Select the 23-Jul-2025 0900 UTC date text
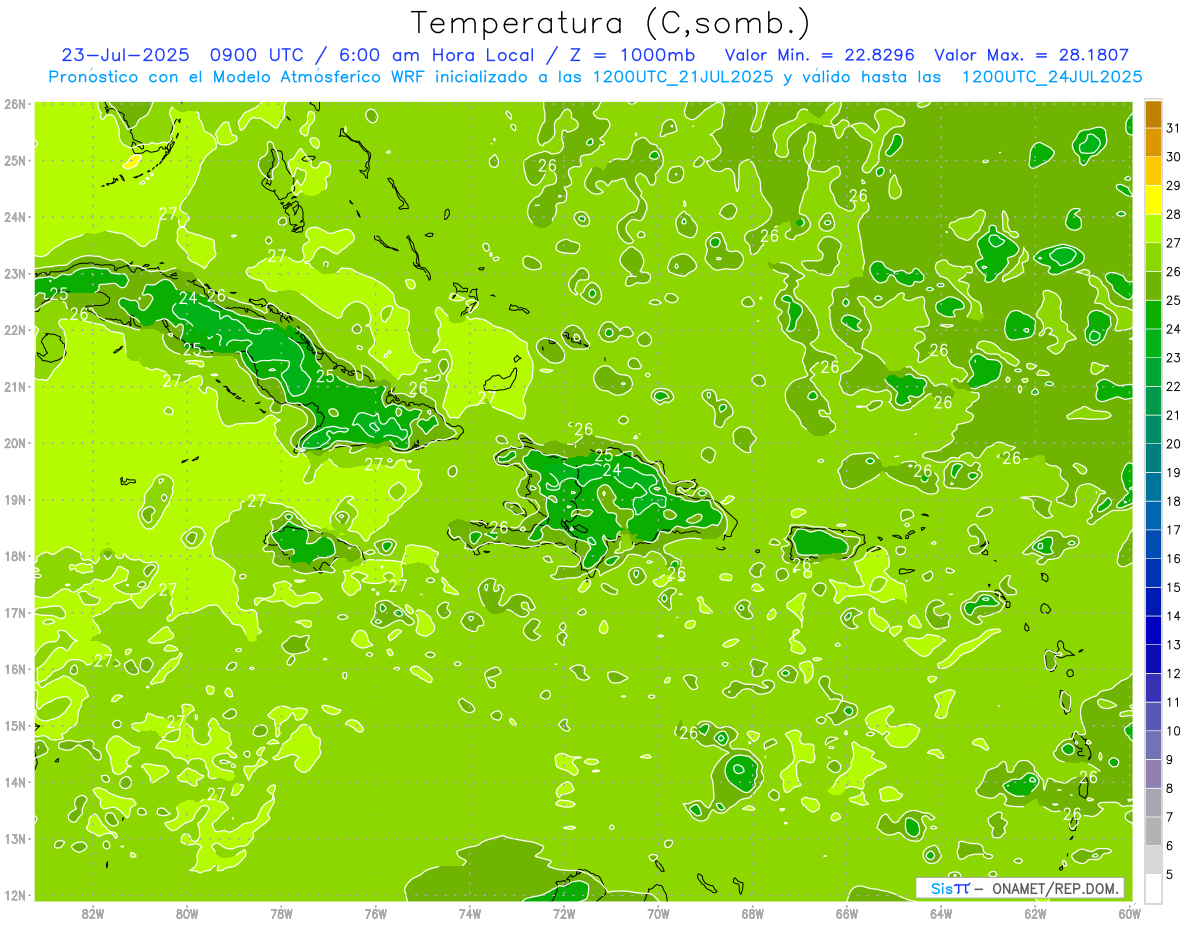1200x927 pixels. (180, 55)
